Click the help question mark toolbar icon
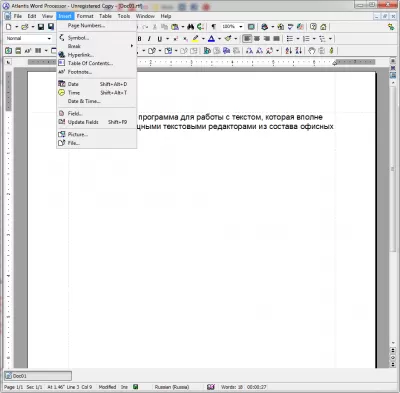The height and width of the screenshot is (393, 400). (313, 27)
